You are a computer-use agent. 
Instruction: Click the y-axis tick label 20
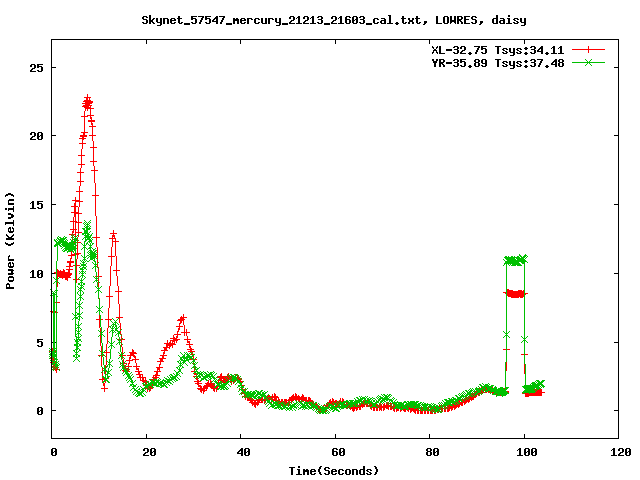[36, 136]
